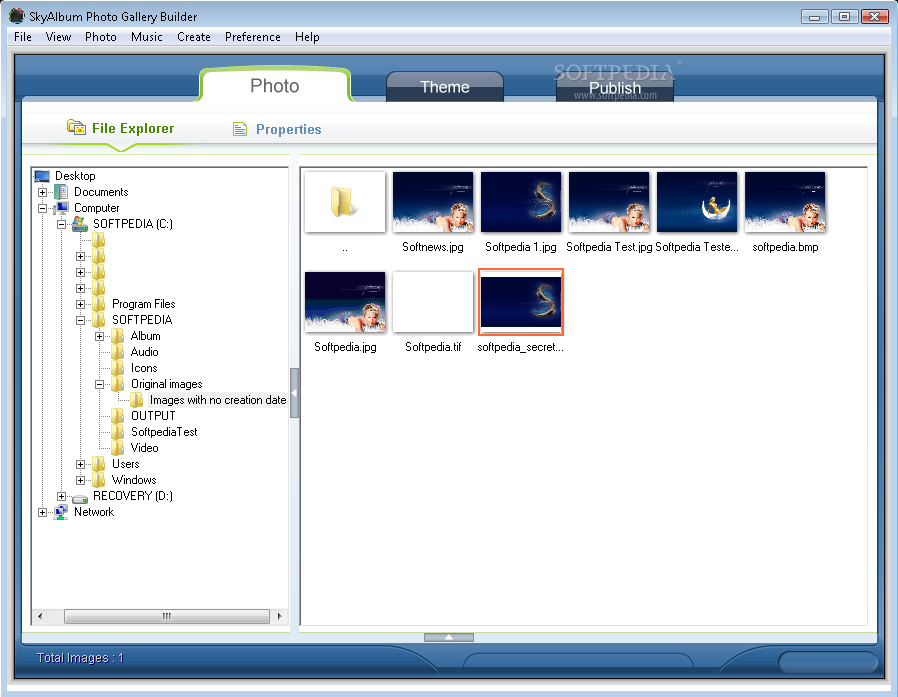
Task: Click the Program Files folder icon
Action: pyautogui.click(x=99, y=304)
